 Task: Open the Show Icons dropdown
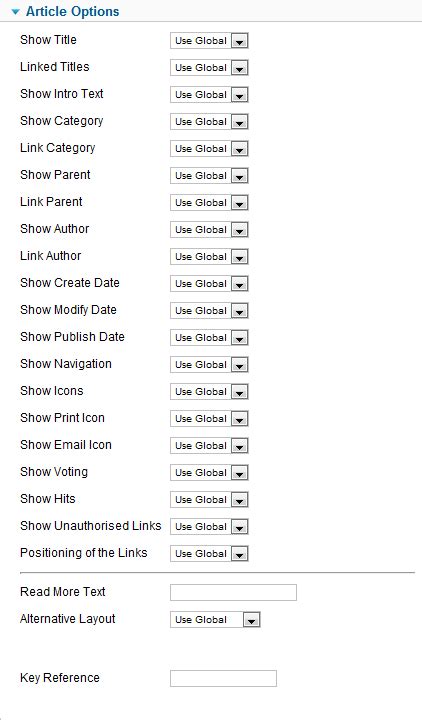click(209, 392)
